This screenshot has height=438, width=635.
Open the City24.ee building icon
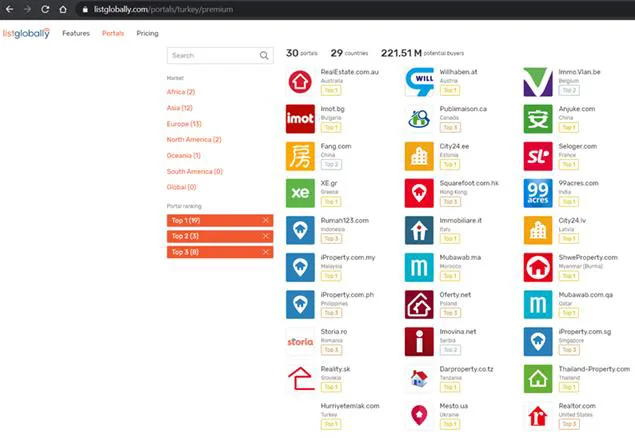click(419, 156)
